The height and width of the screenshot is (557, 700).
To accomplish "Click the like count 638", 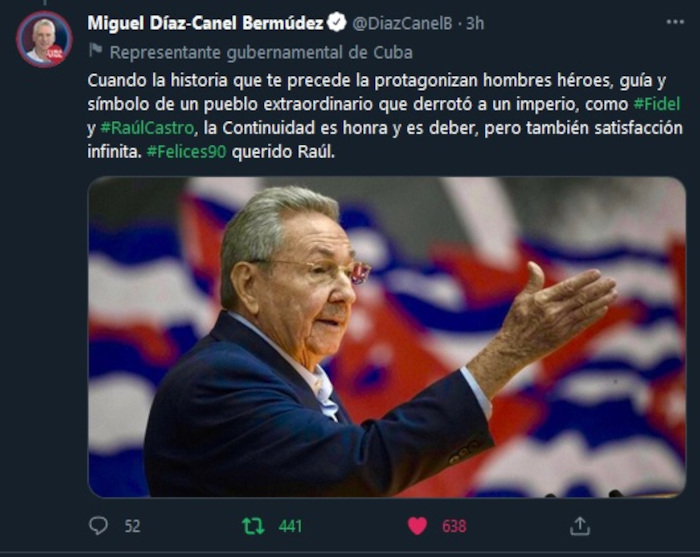I will point(454,526).
